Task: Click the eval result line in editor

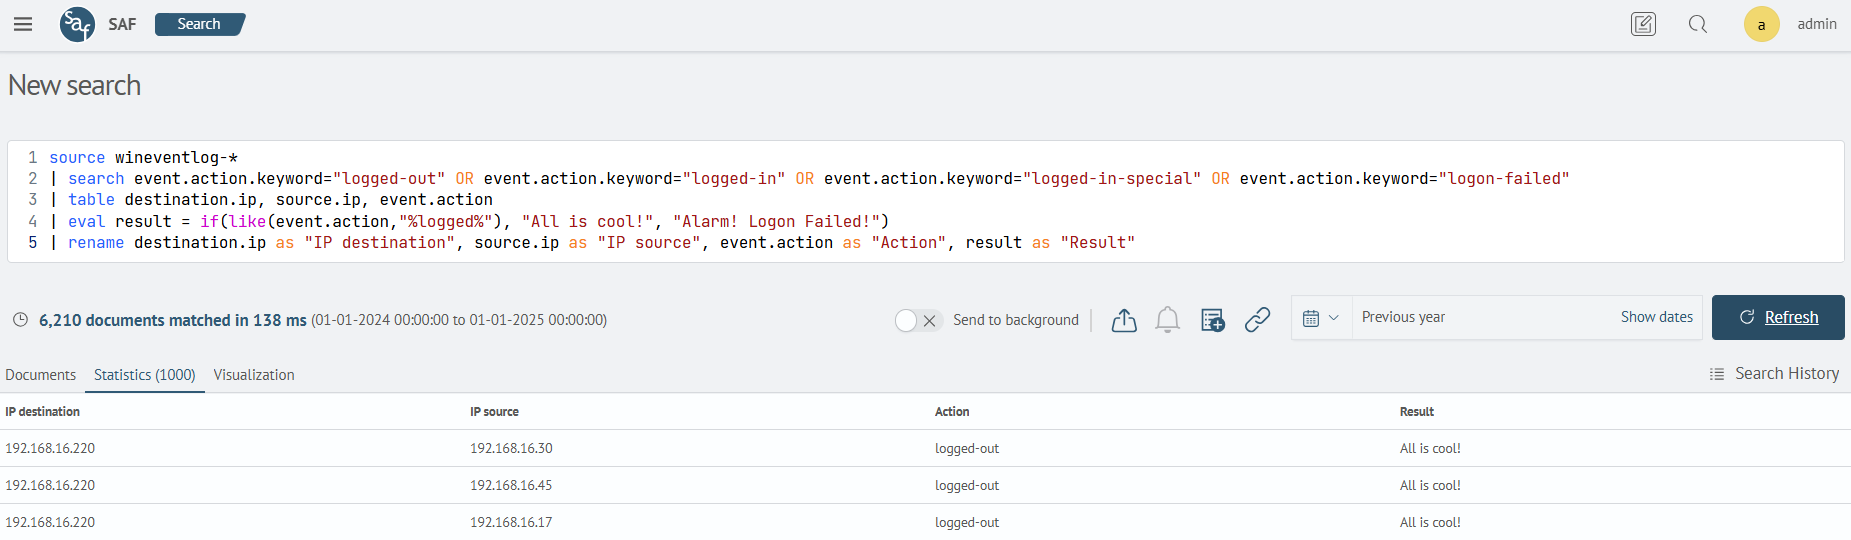Action: pos(470,221)
